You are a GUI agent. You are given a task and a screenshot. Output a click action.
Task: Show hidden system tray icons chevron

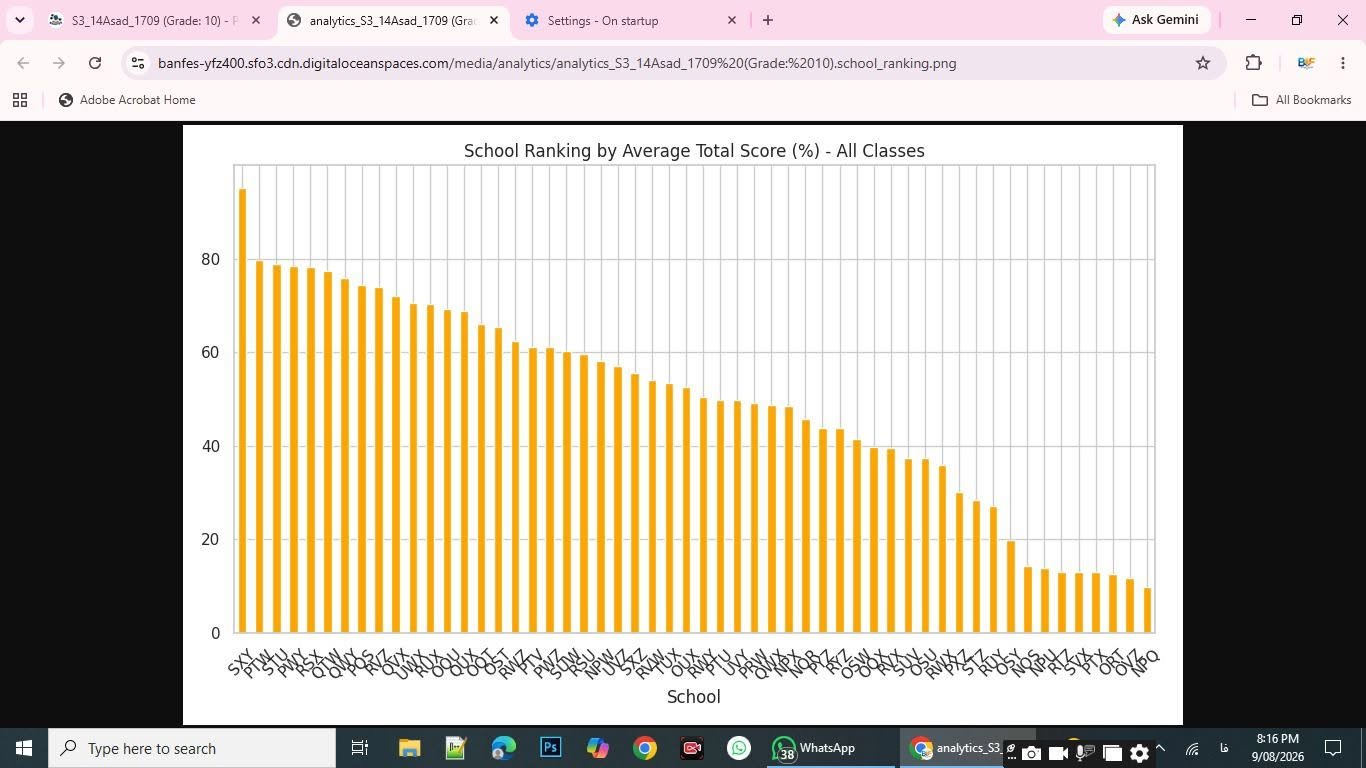1160,748
